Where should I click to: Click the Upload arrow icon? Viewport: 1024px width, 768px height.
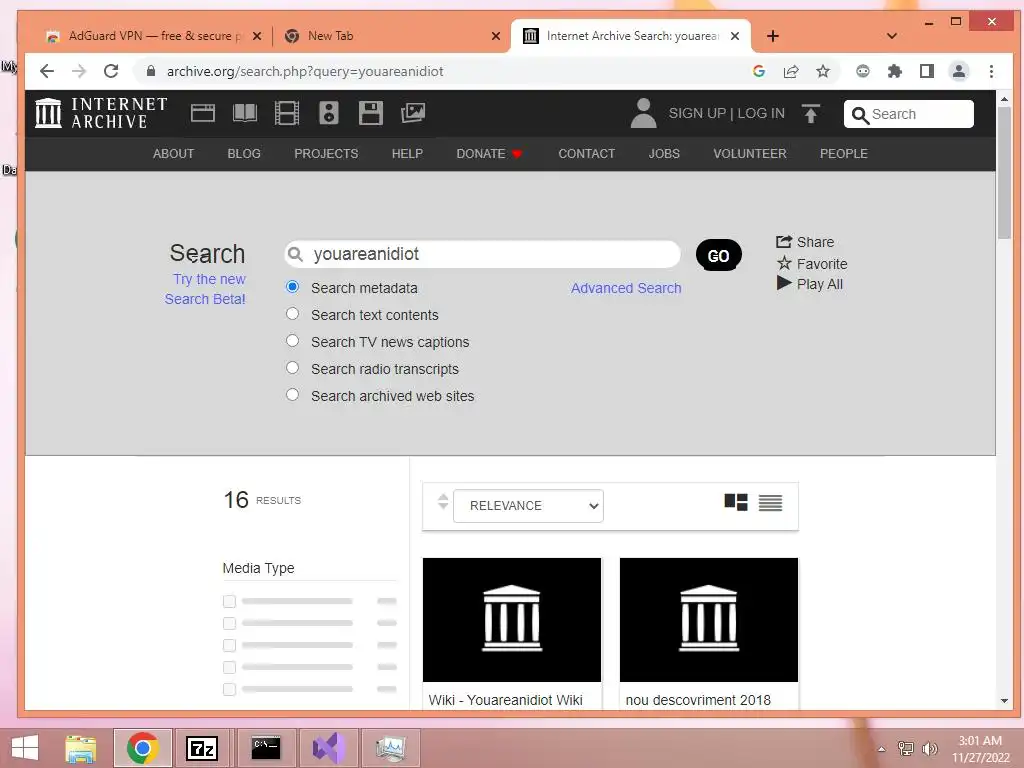click(x=810, y=114)
